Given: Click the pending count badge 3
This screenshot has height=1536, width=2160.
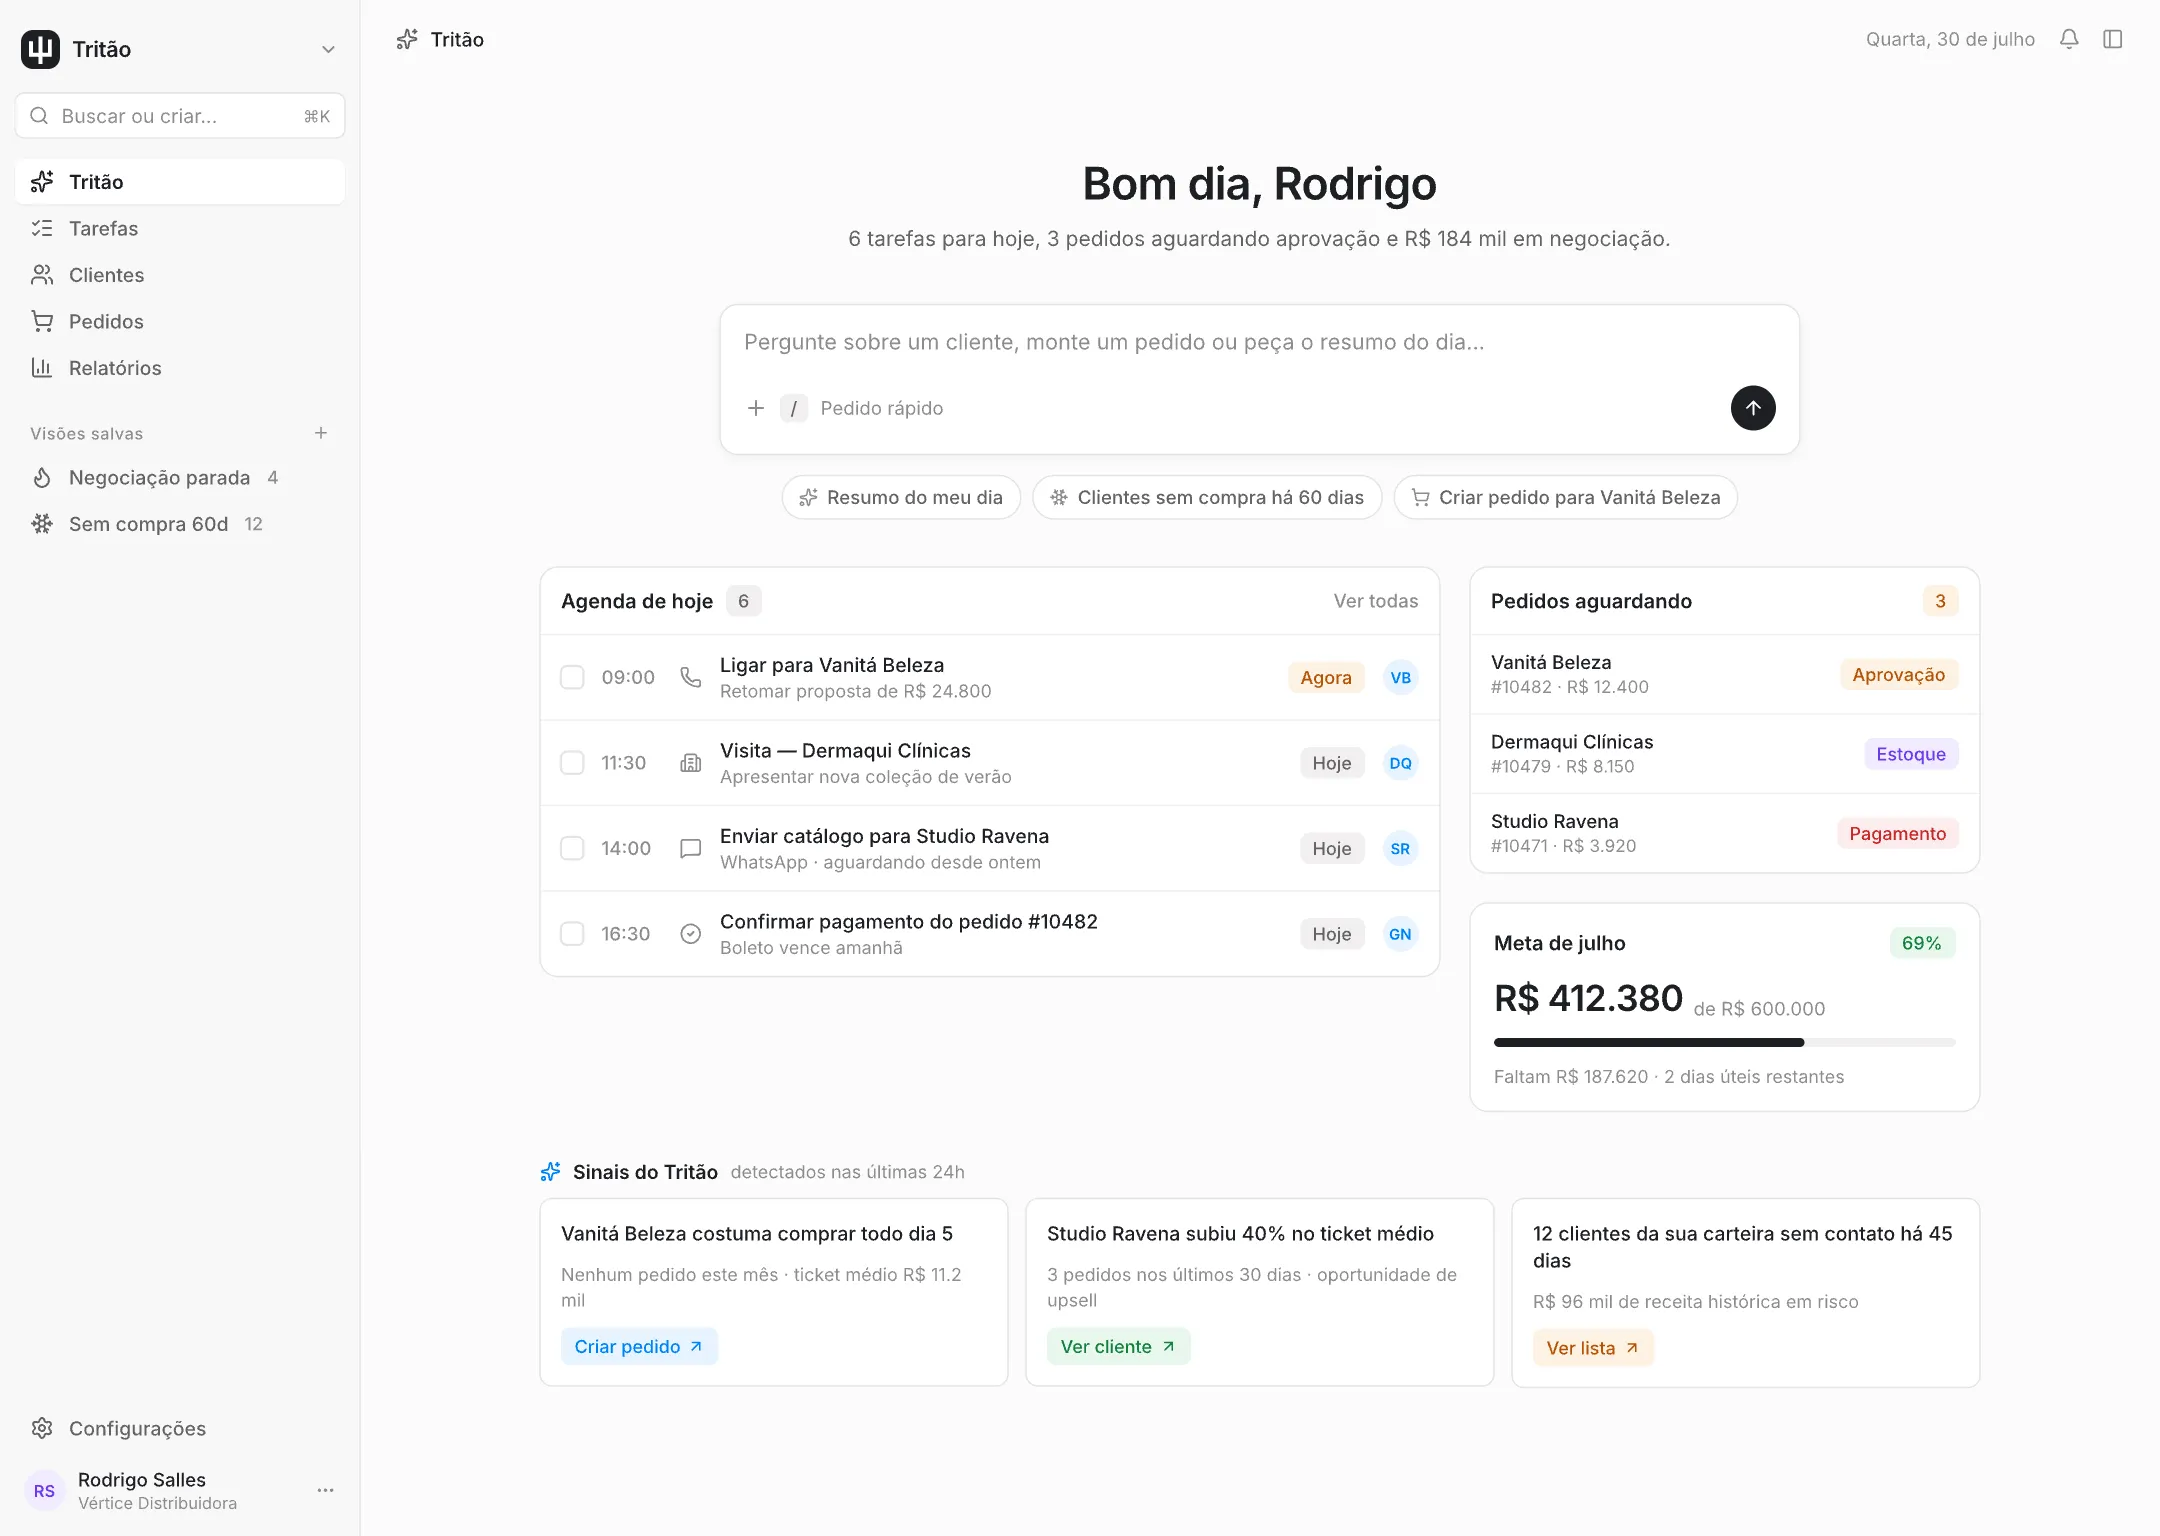Looking at the screenshot, I should click(x=1940, y=601).
